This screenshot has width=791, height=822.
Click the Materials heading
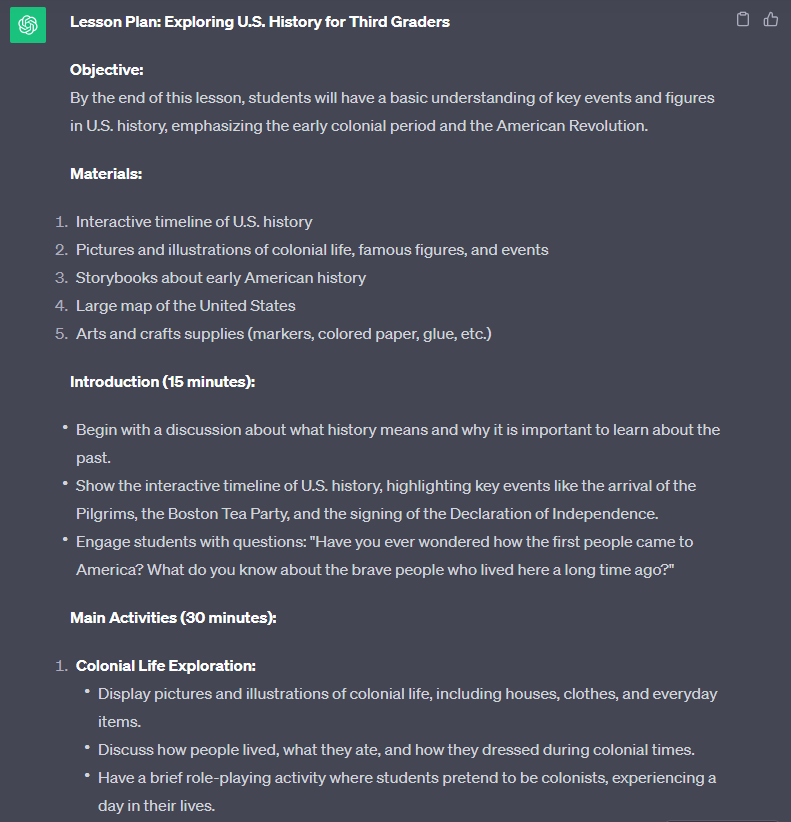click(x=106, y=174)
